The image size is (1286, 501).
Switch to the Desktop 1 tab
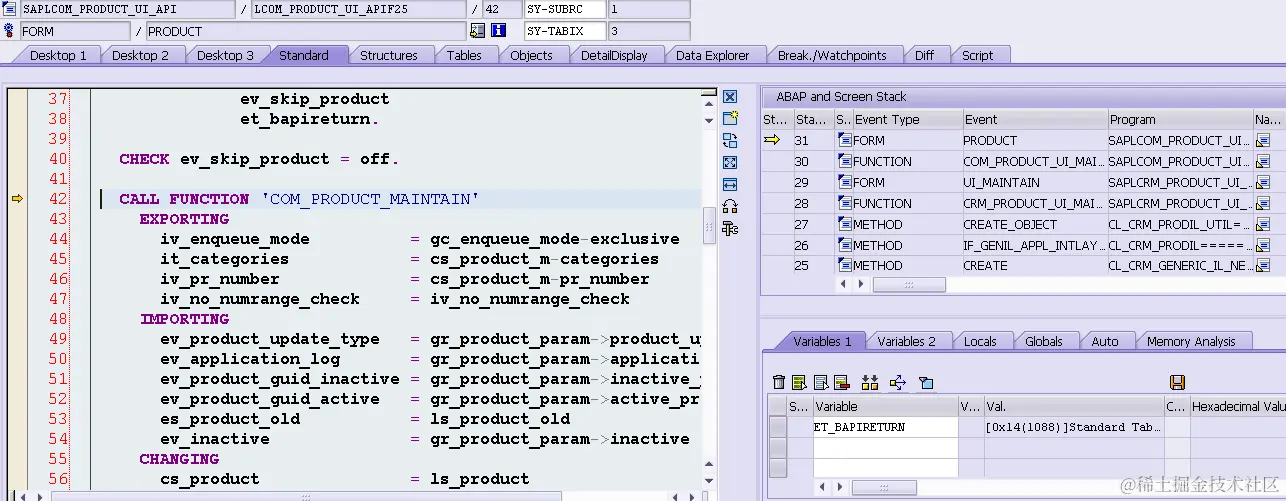[58, 55]
